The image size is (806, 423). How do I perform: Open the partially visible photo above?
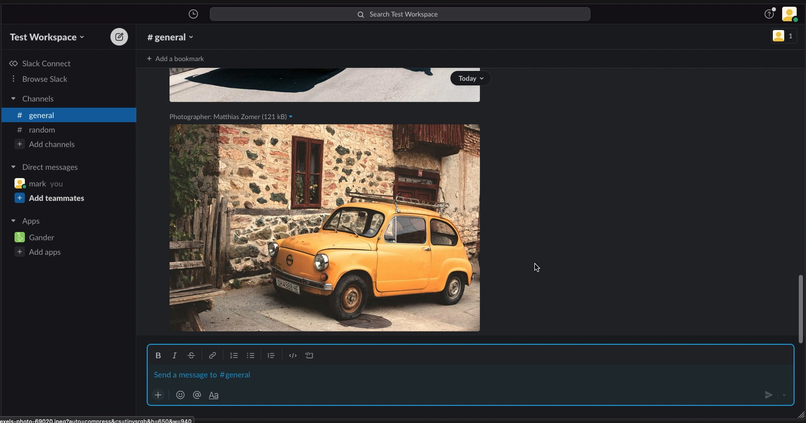325,85
